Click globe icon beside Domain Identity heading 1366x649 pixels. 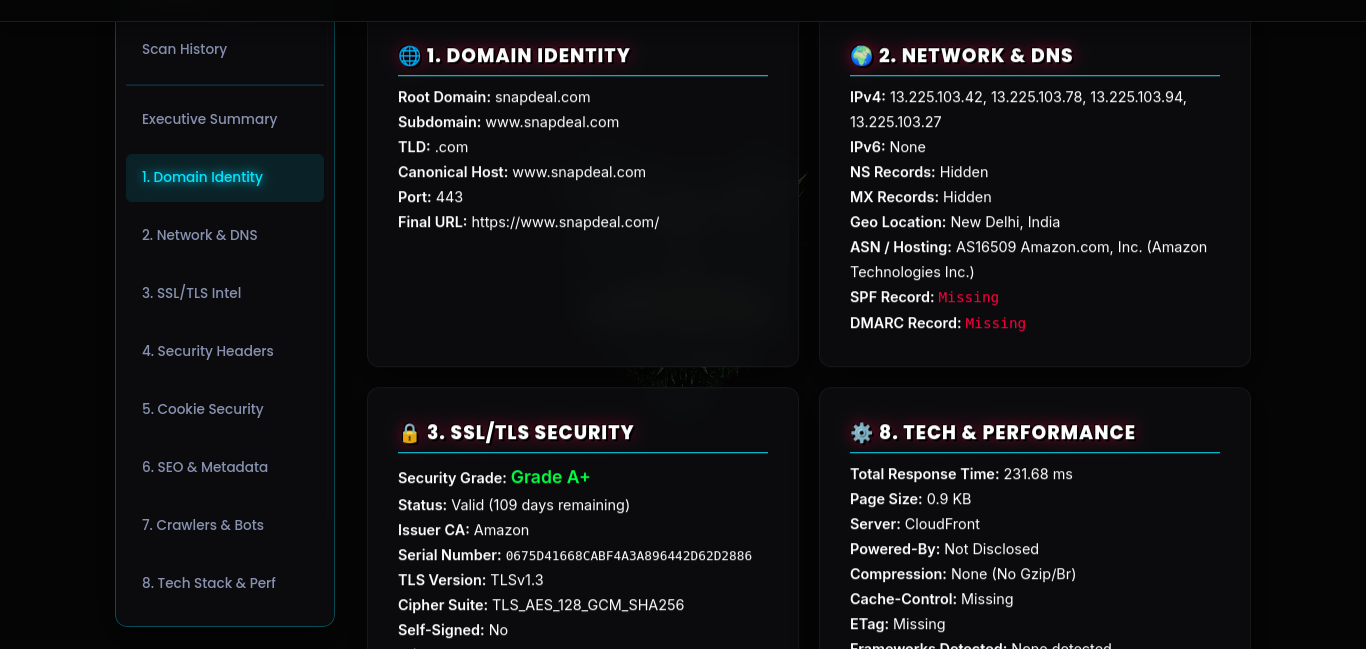[x=409, y=56]
